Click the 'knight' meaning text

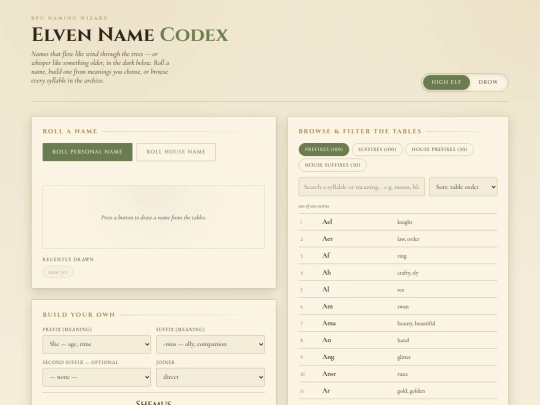point(405,222)
